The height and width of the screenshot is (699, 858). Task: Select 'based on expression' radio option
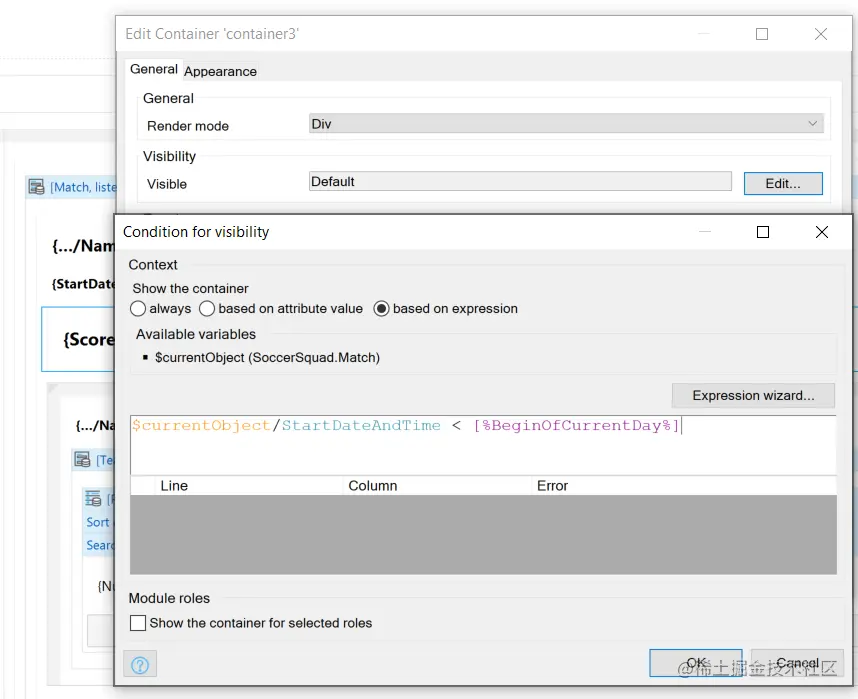coord(381,309)
